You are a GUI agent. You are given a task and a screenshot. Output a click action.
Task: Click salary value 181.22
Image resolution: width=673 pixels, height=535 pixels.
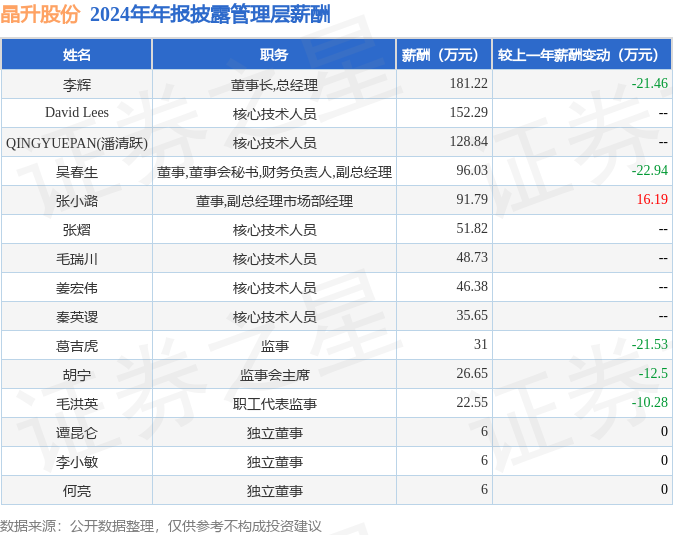pos(469,83)
